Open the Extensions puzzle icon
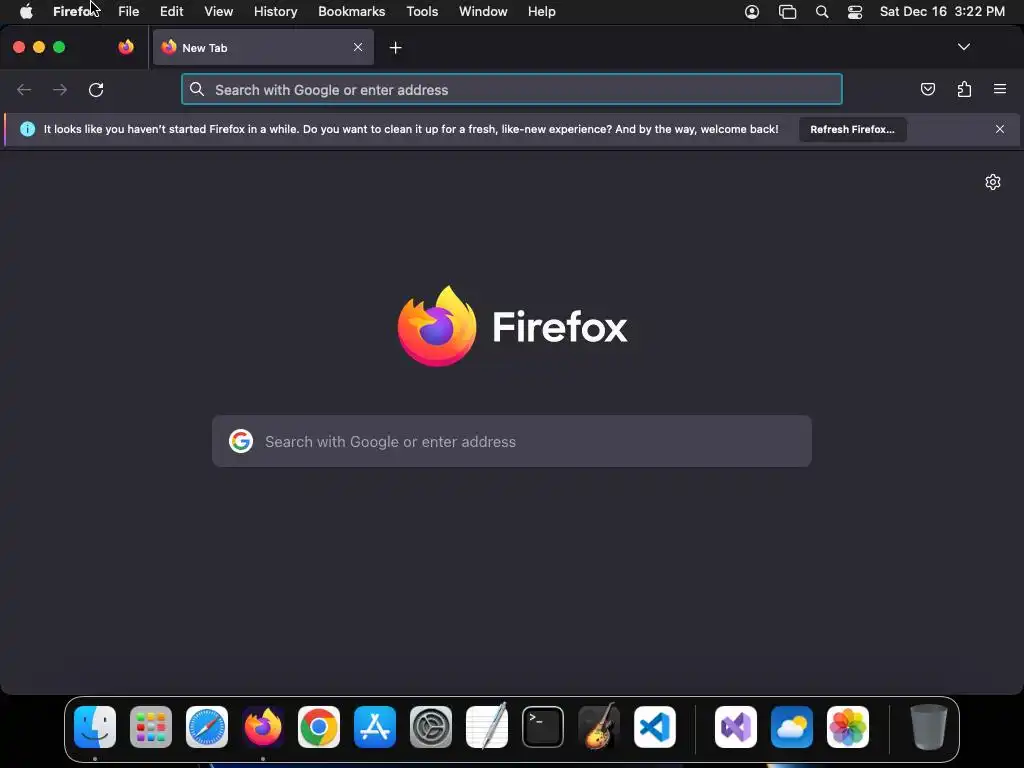 (x=964, y=89)
